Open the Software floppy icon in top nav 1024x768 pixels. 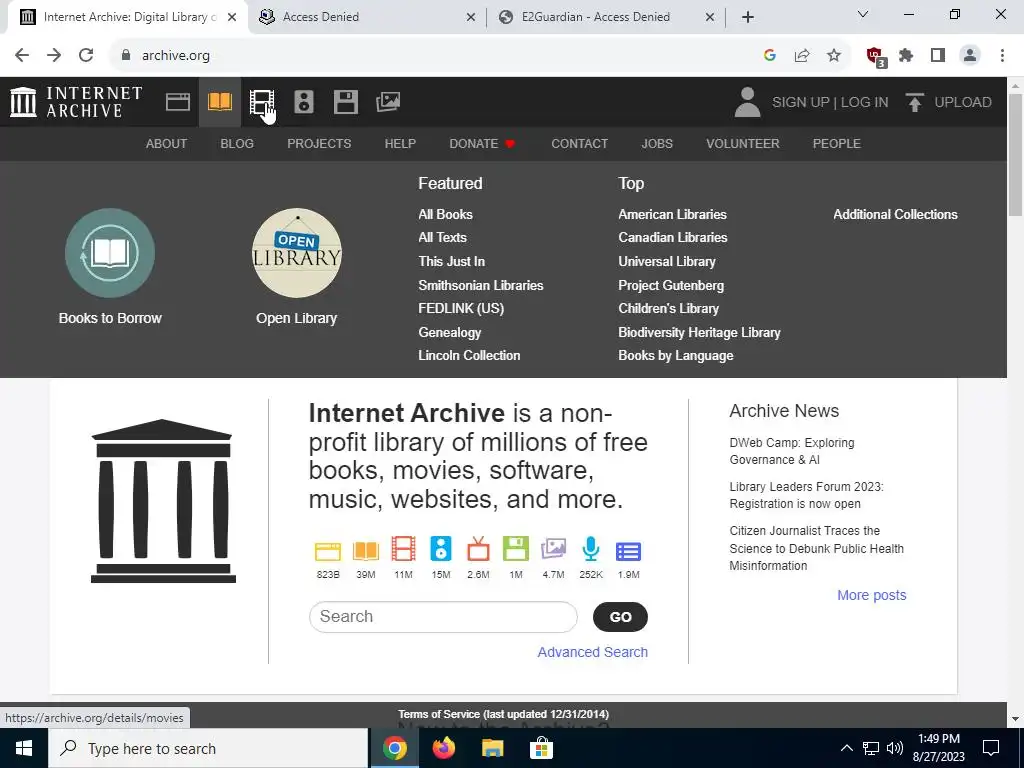tap(345, 102)
